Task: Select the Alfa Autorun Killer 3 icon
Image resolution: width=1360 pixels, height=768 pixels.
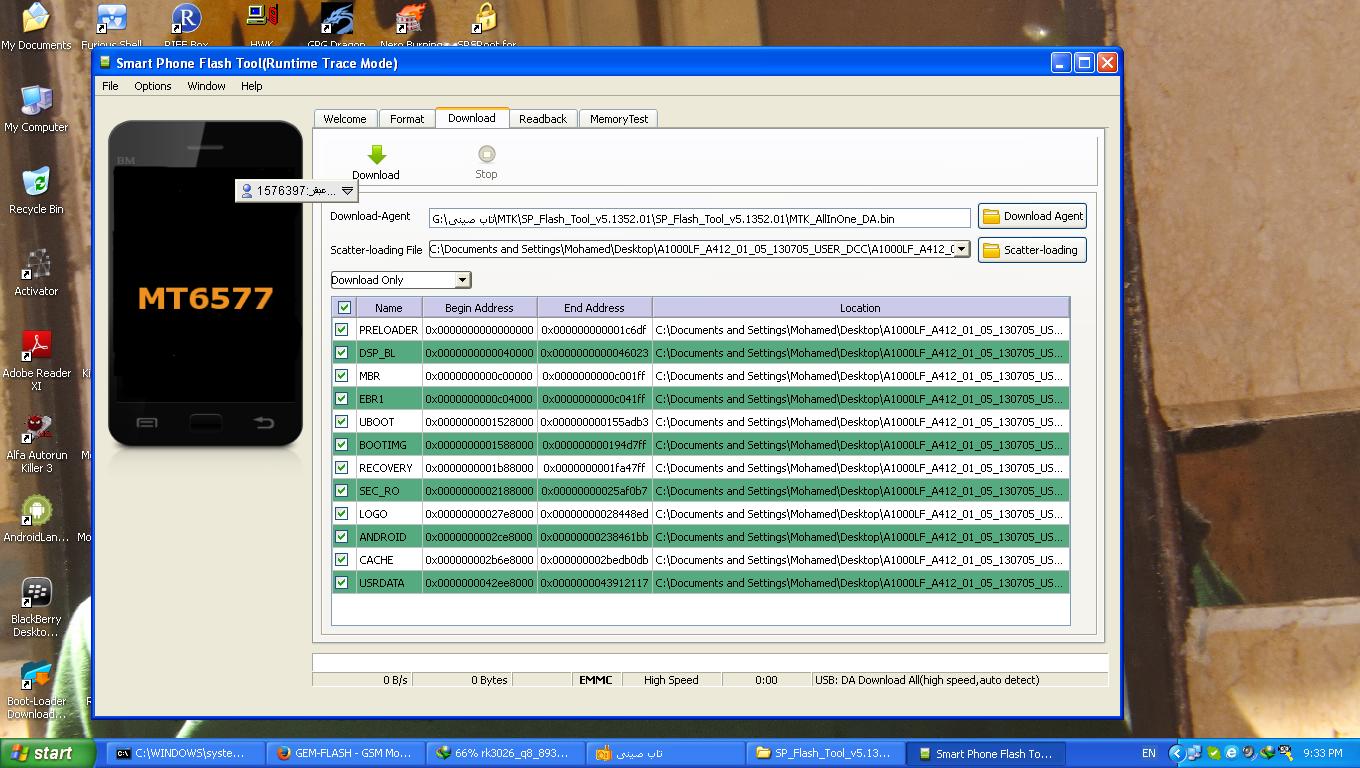Action: pos(36,429)
